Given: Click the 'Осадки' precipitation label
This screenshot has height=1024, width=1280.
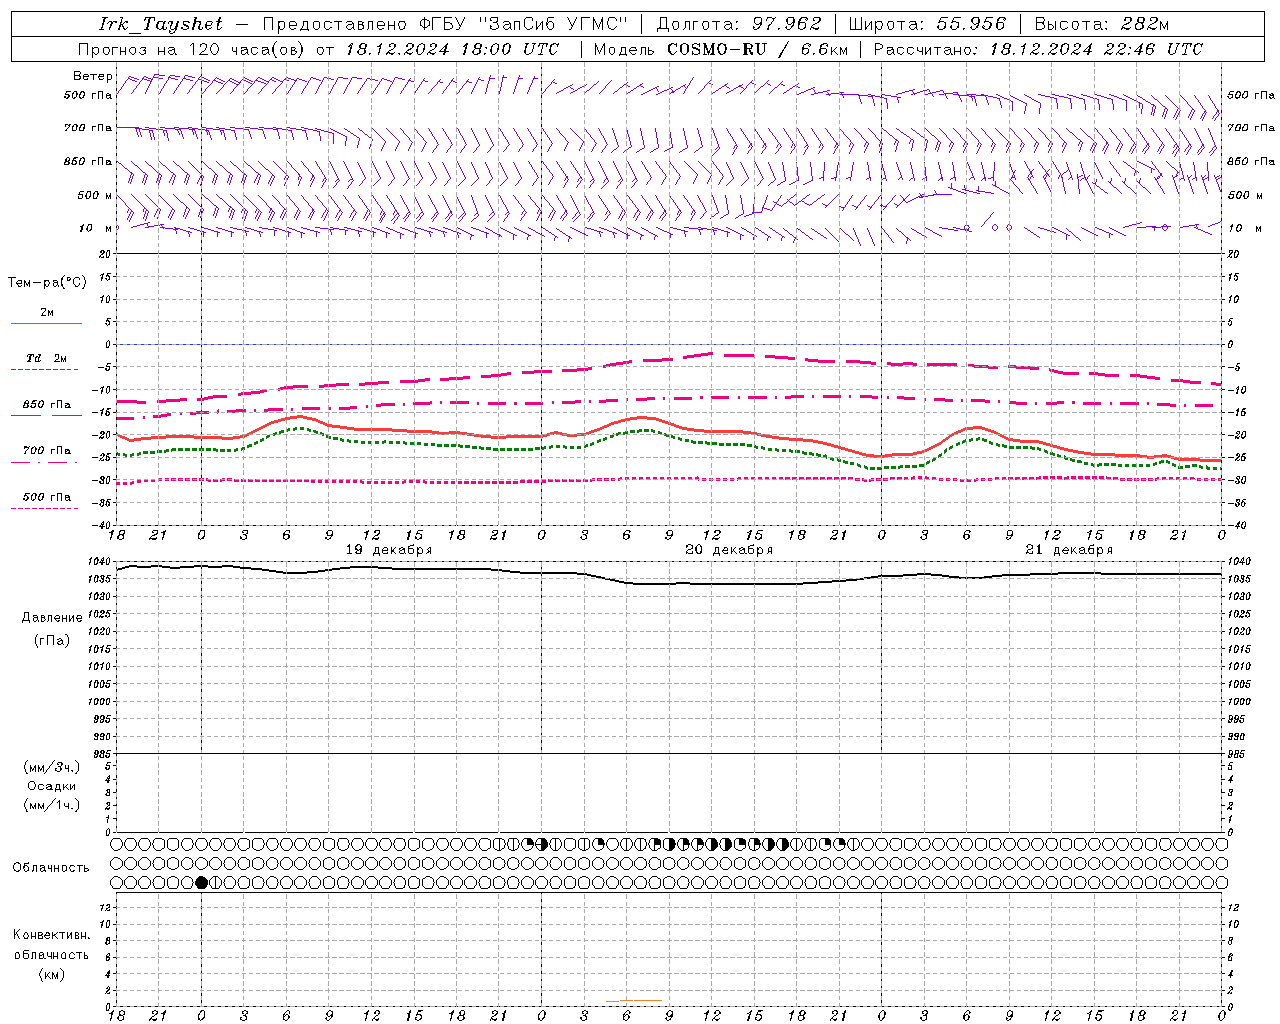Looking at the screenshot, I should pos(52,786).
